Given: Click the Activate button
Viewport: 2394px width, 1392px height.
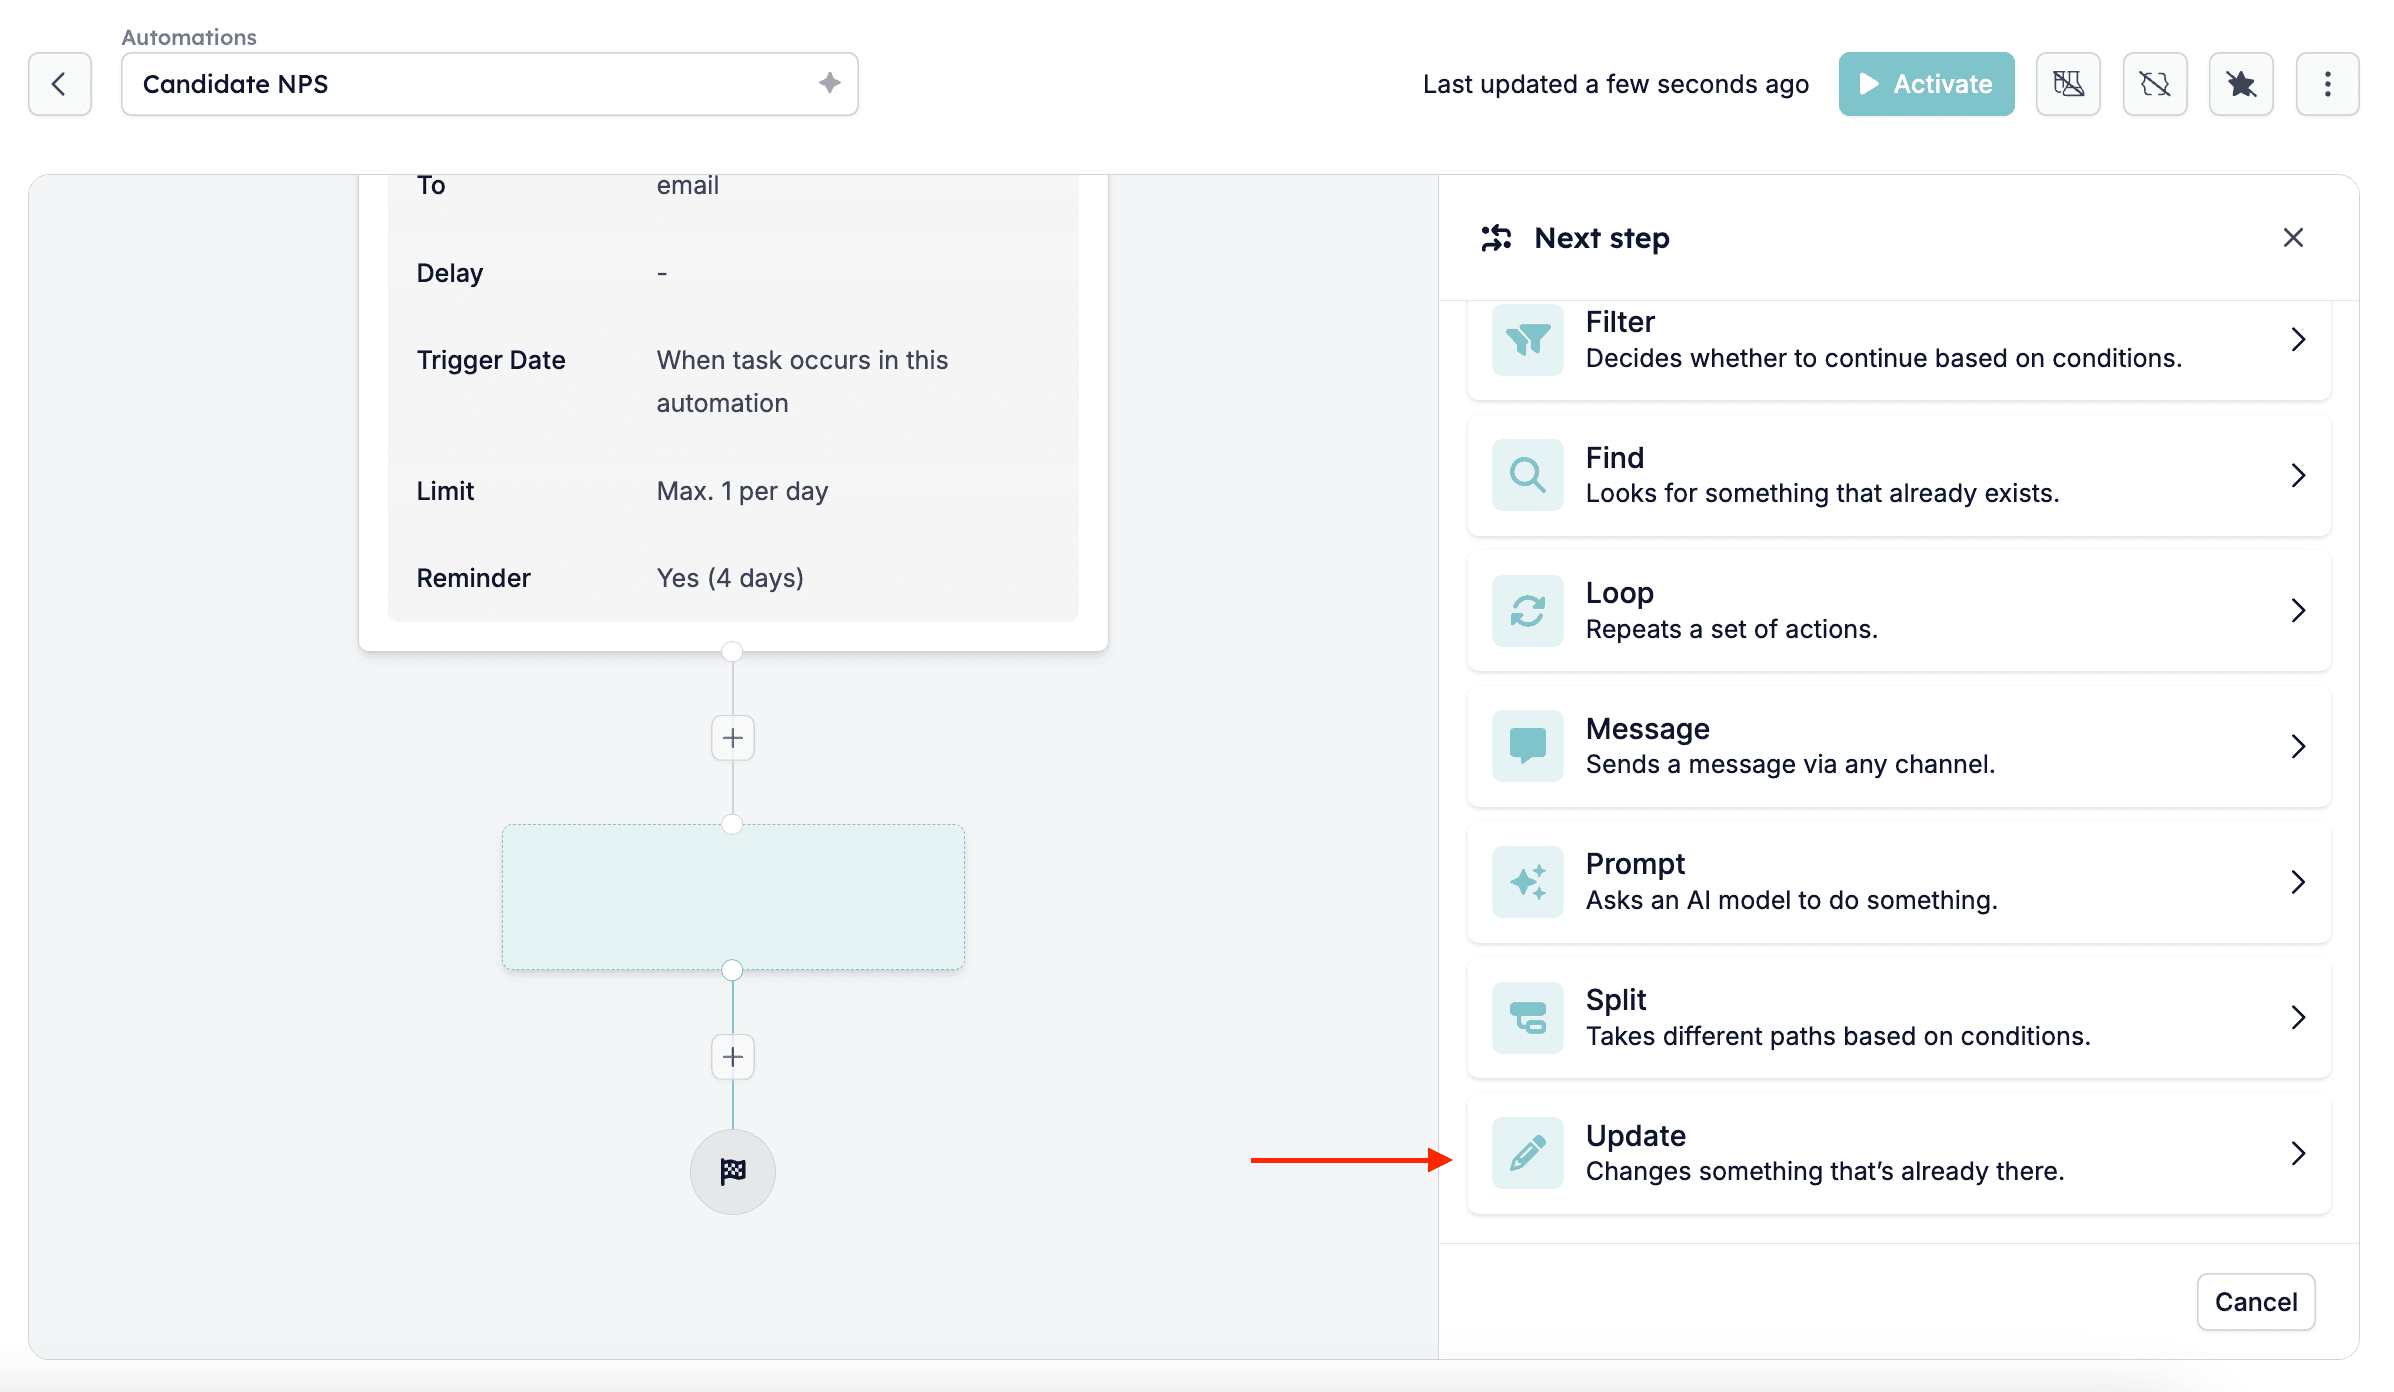Looking at the screenshot, I should pyautogui.click(x=1926, y=84).
